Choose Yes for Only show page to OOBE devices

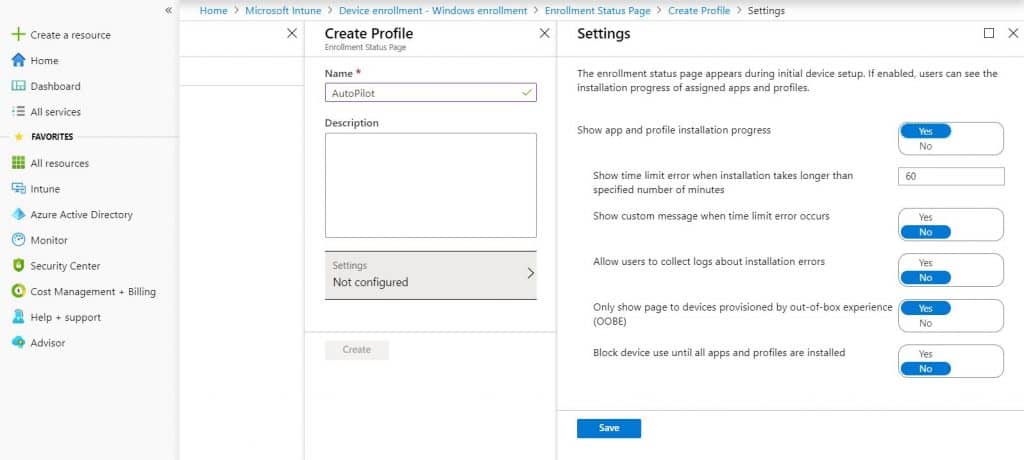click(x=925, y=308)
